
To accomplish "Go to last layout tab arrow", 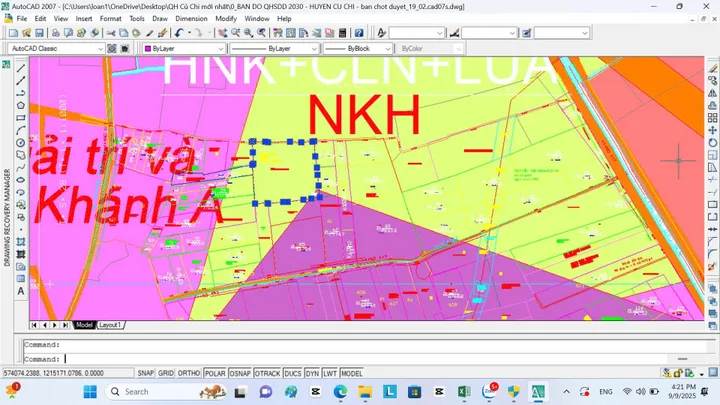I will click(65, 325).
